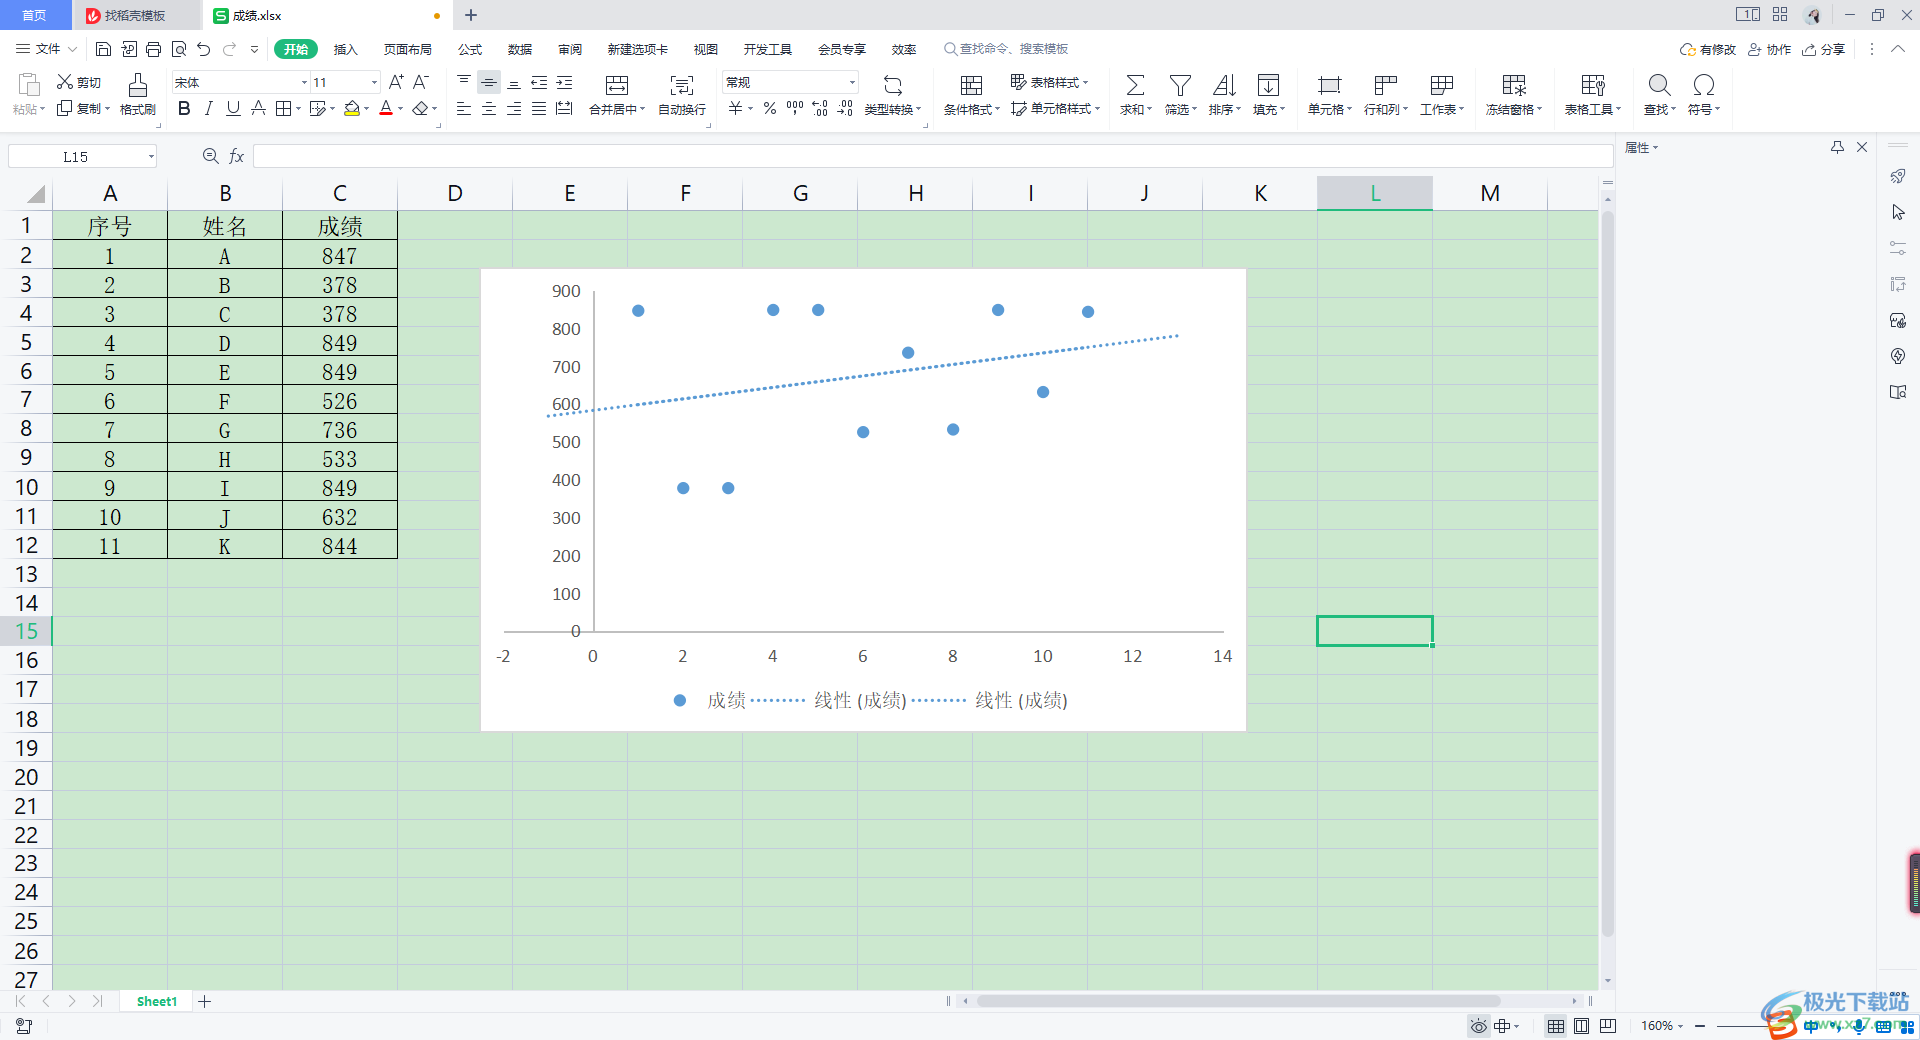The width and height of the screenshot is (1920, 1040).
Task: Switch to the 插入 tab
Action: (345, 49)
